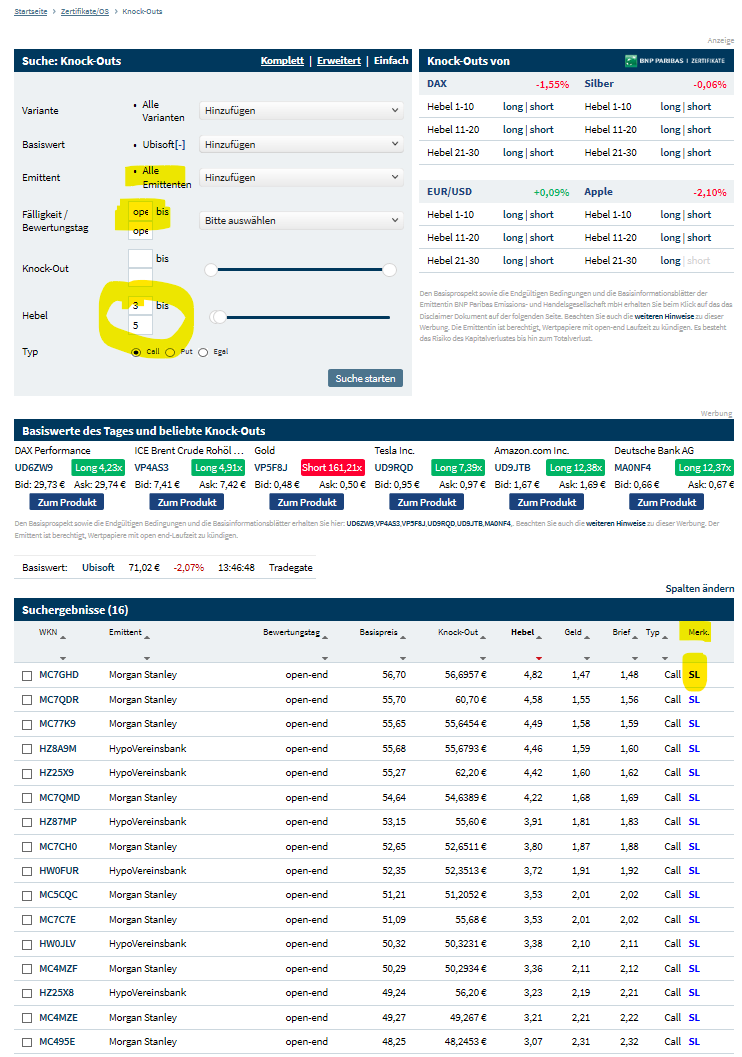Focus the Hebel maximum field showing 5
Screen dimensions: 742x1057
140,325
